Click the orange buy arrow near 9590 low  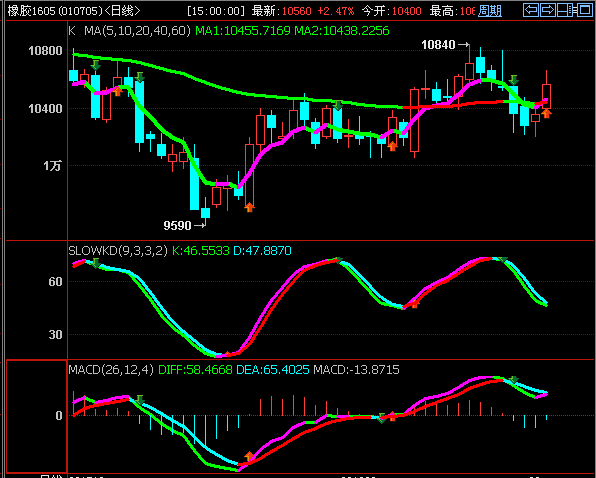[249, 207]
